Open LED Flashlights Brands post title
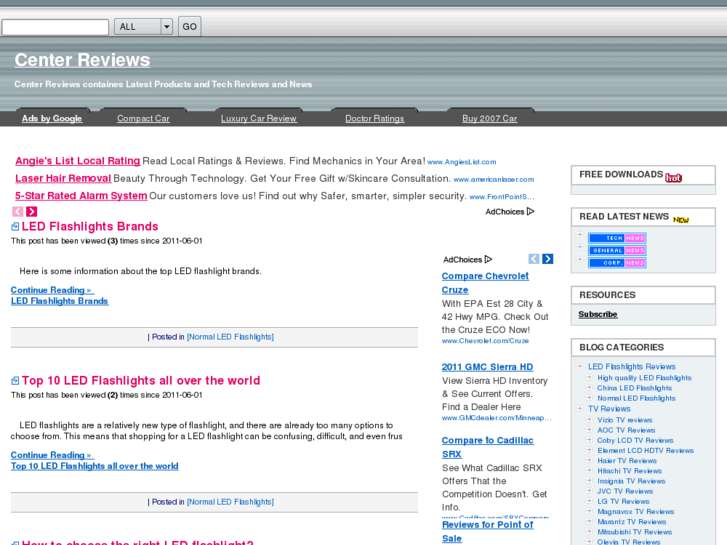Screen dimensions: 727x545 coord(90,226)
